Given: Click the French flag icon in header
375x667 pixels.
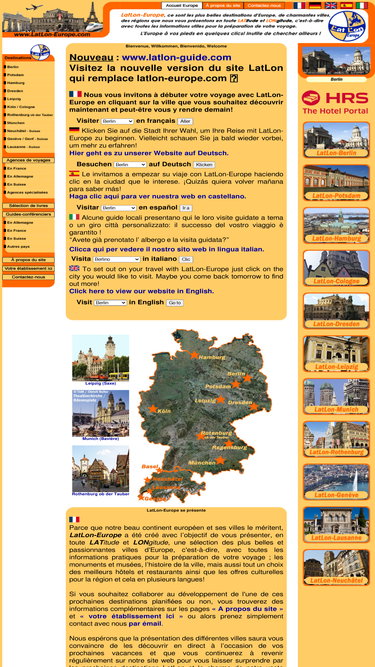Looking at the screenshot, I should click(x=299, y=5).
